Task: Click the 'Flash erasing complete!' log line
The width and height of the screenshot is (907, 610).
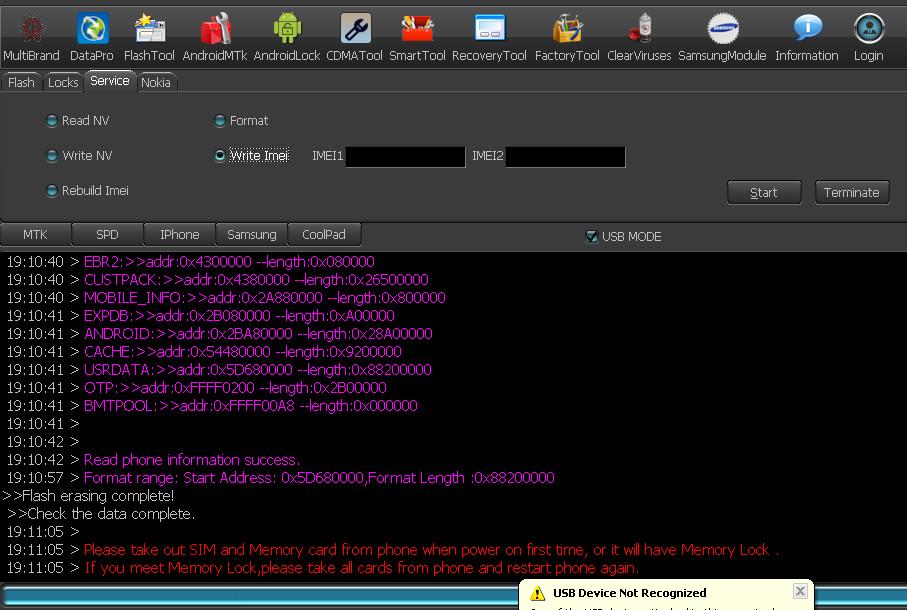Action: [88, 496]
